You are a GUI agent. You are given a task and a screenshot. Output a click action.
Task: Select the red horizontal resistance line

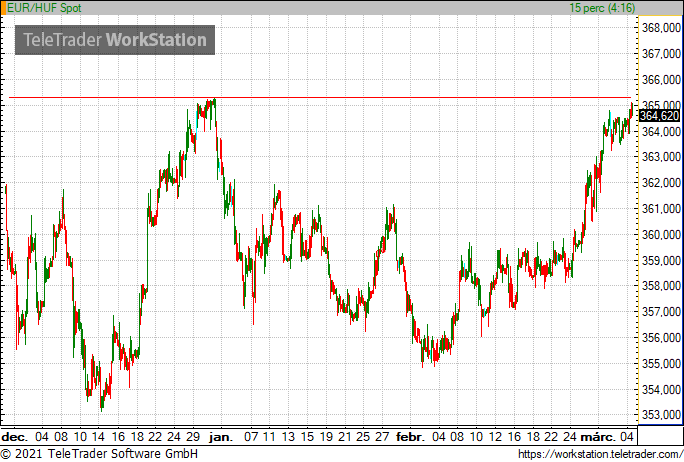point(320,97)
